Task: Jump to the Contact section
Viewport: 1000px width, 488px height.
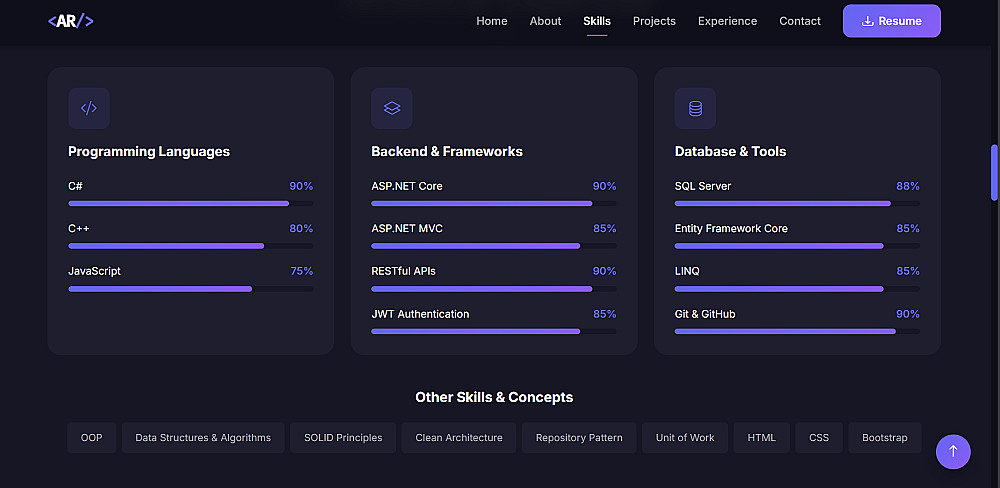Action: (x=800, y=21)
